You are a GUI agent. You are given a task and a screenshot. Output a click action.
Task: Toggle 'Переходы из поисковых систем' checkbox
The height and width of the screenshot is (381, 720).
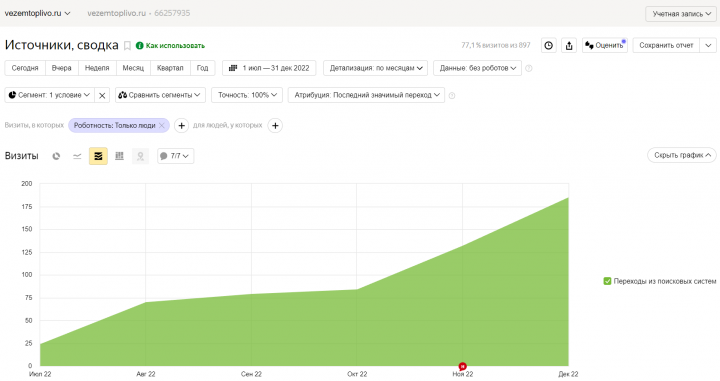pyautogui.click(x=607, y=281)
